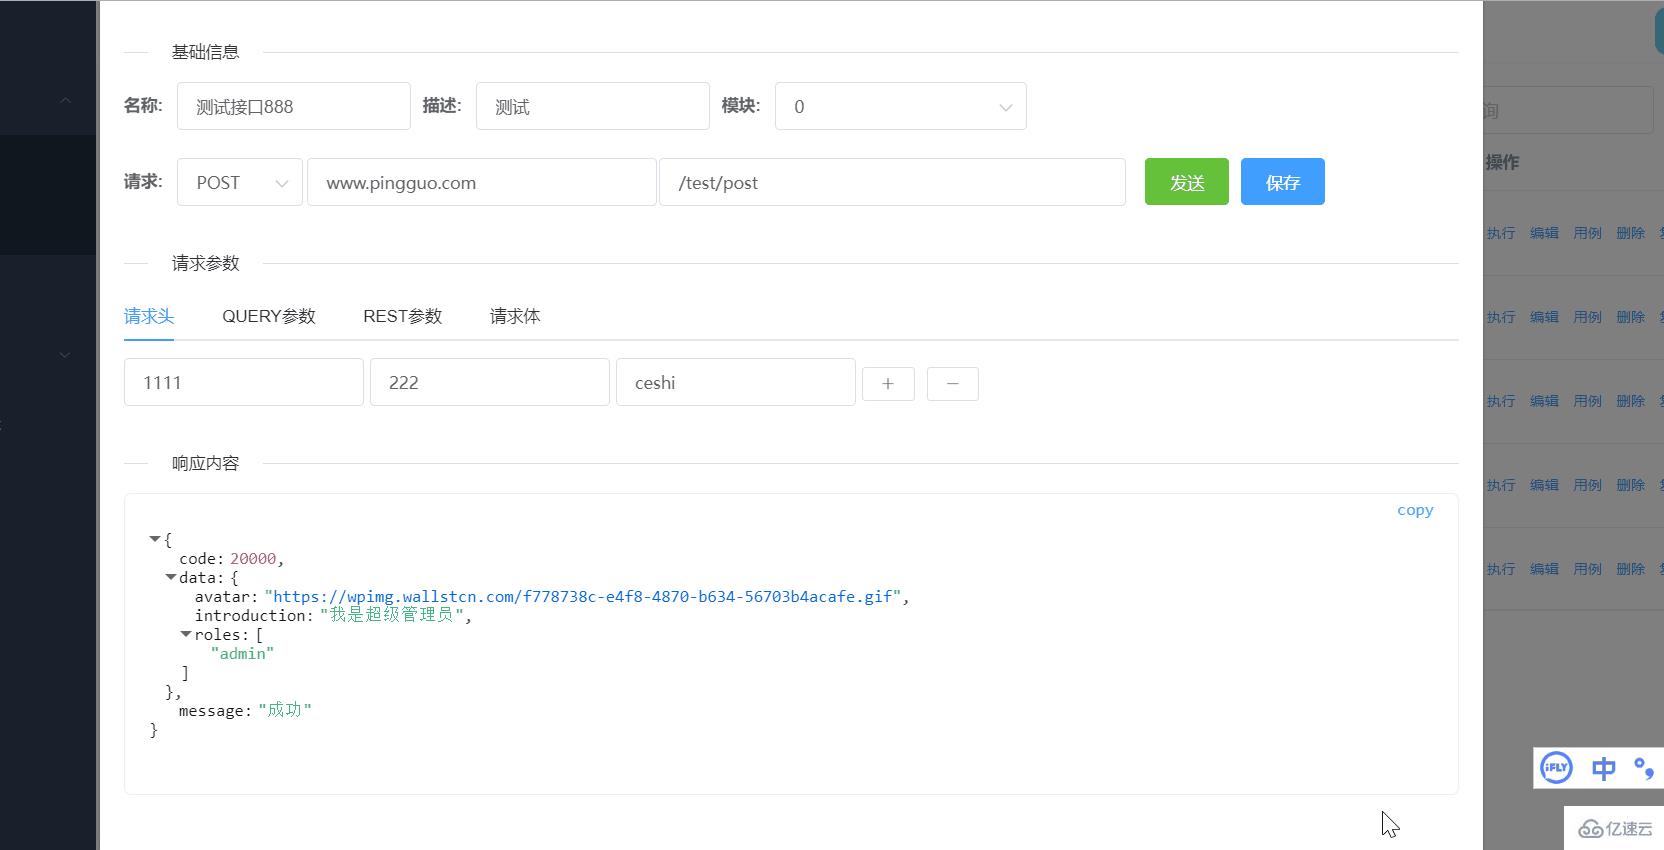1664x850 pixels.
Task: Click the green 发送 button
Action: click(1187, 182)
